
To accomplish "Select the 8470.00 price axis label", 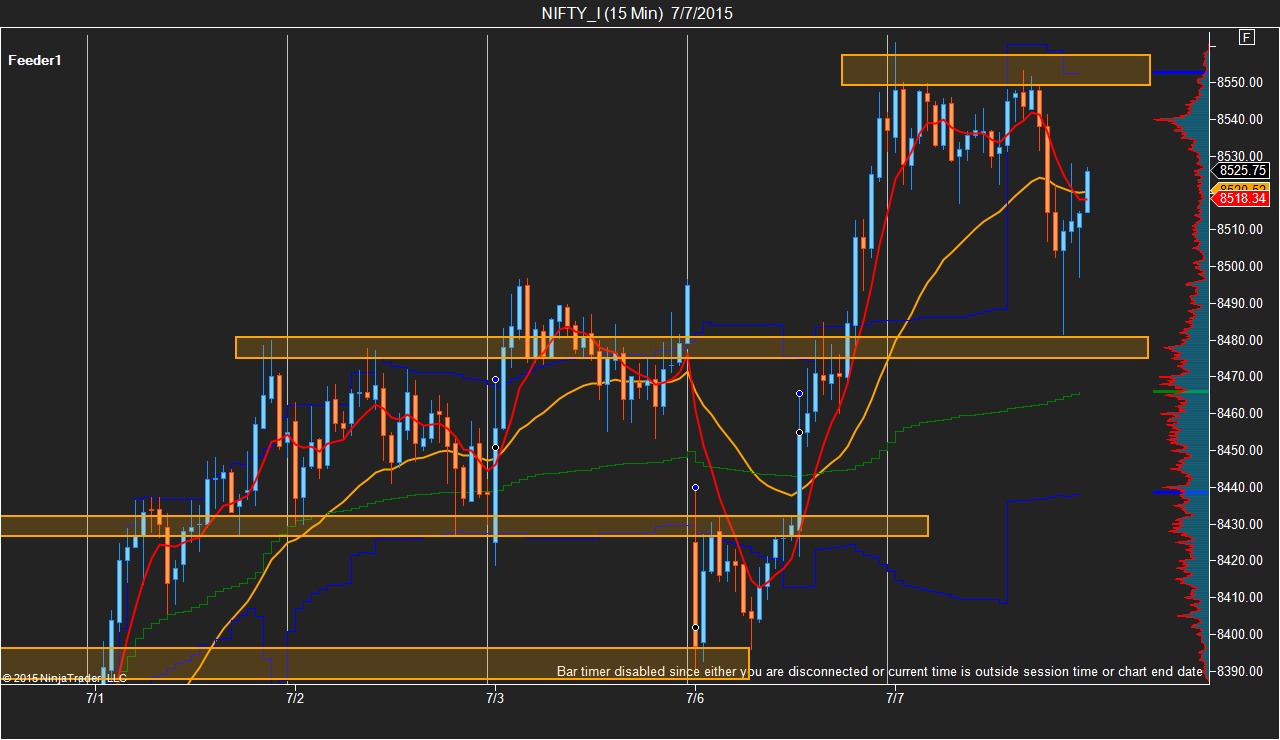I will point(1238,376).
